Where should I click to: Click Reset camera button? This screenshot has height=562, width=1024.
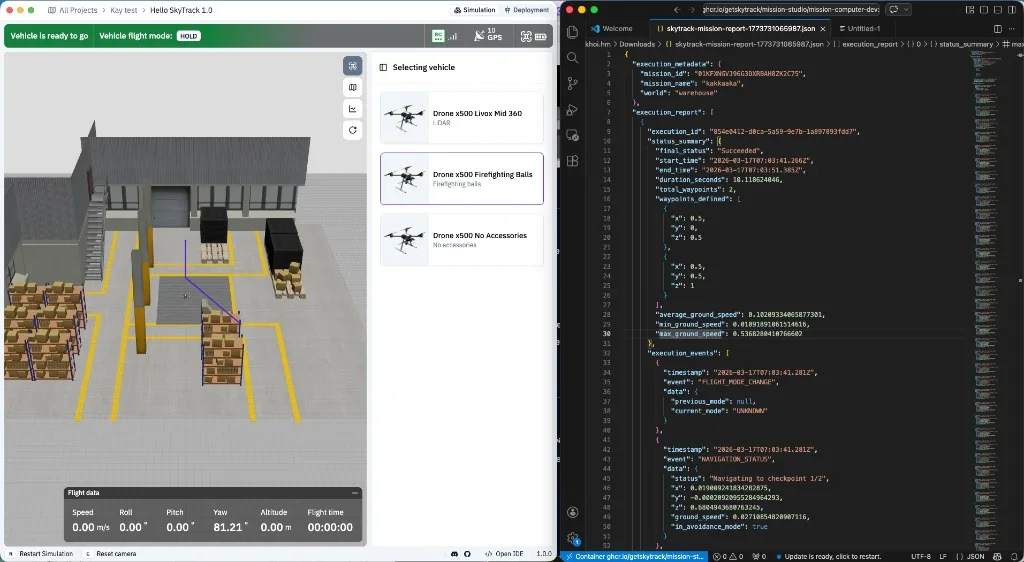[x=110, y=554]
